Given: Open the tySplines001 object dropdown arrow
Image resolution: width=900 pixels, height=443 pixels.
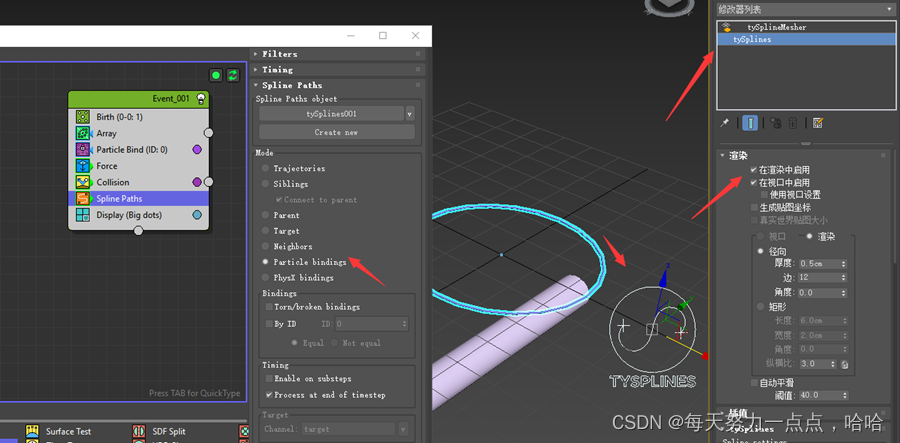Looking at the screenshot, I should (x=410, y=114).
